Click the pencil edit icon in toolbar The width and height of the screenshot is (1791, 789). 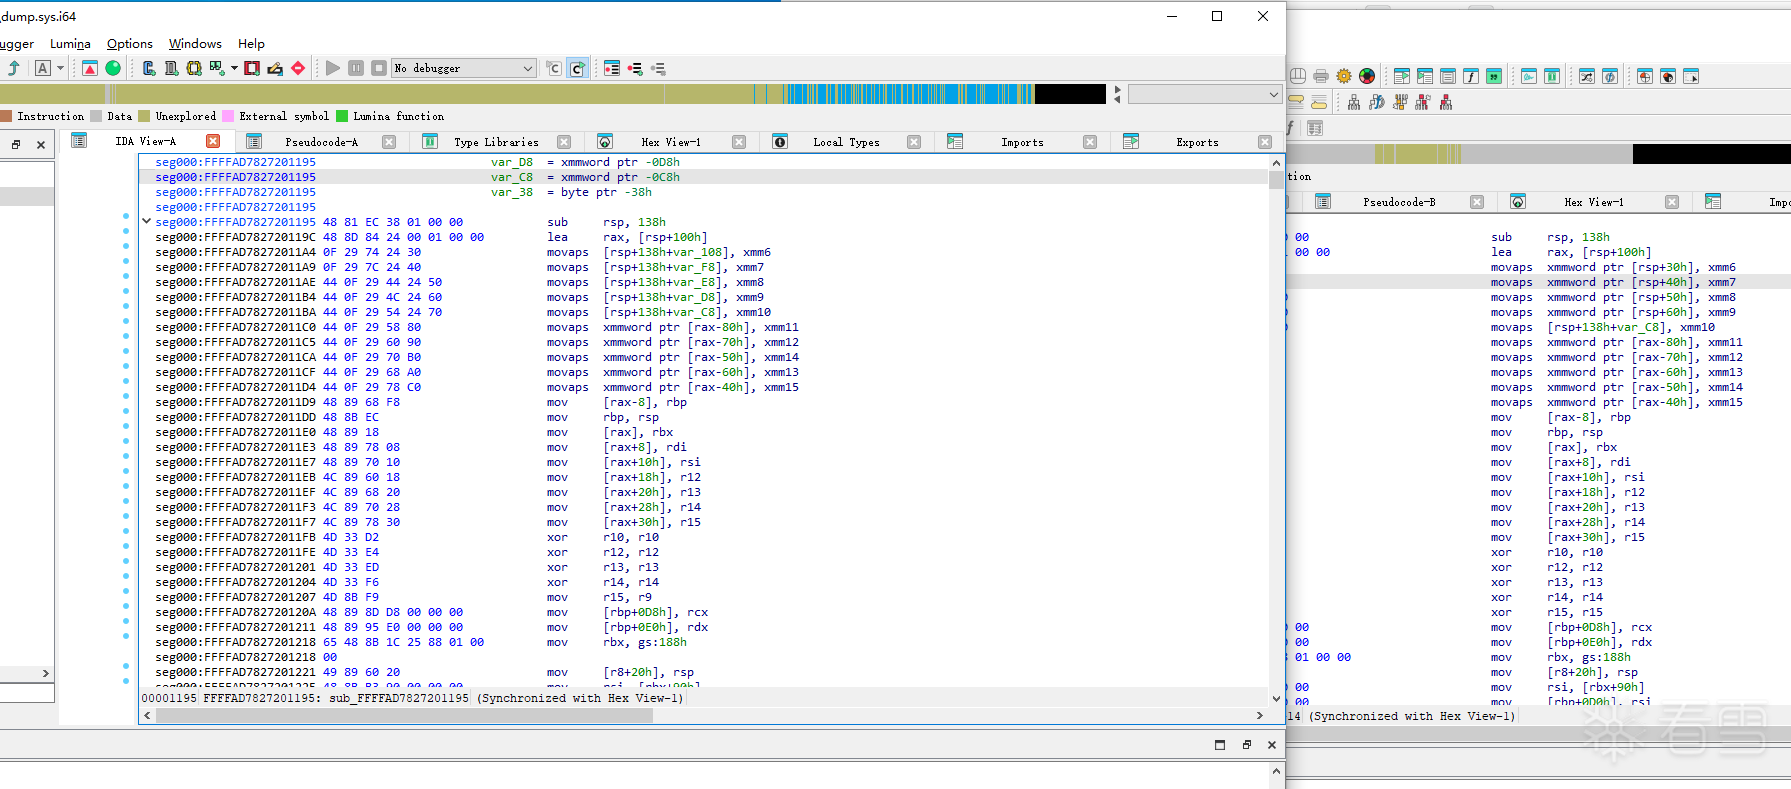[x=275, y=68]
